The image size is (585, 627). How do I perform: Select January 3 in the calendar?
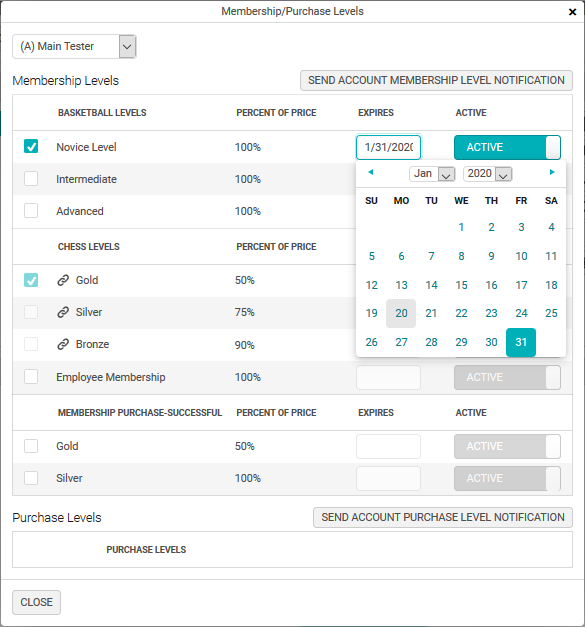click(x=521, y=227)
